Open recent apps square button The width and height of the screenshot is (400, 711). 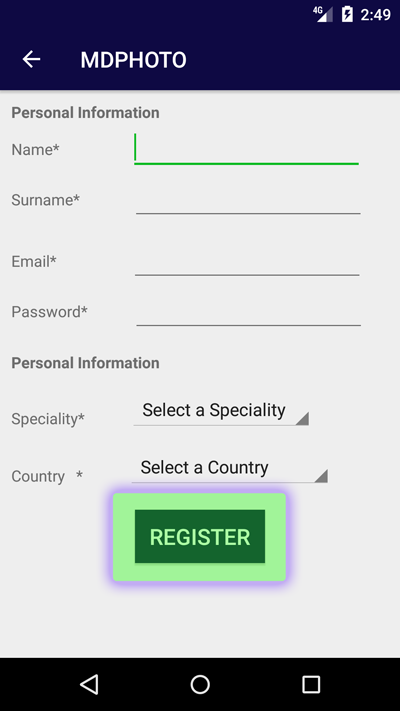click(x=311, y=684)
